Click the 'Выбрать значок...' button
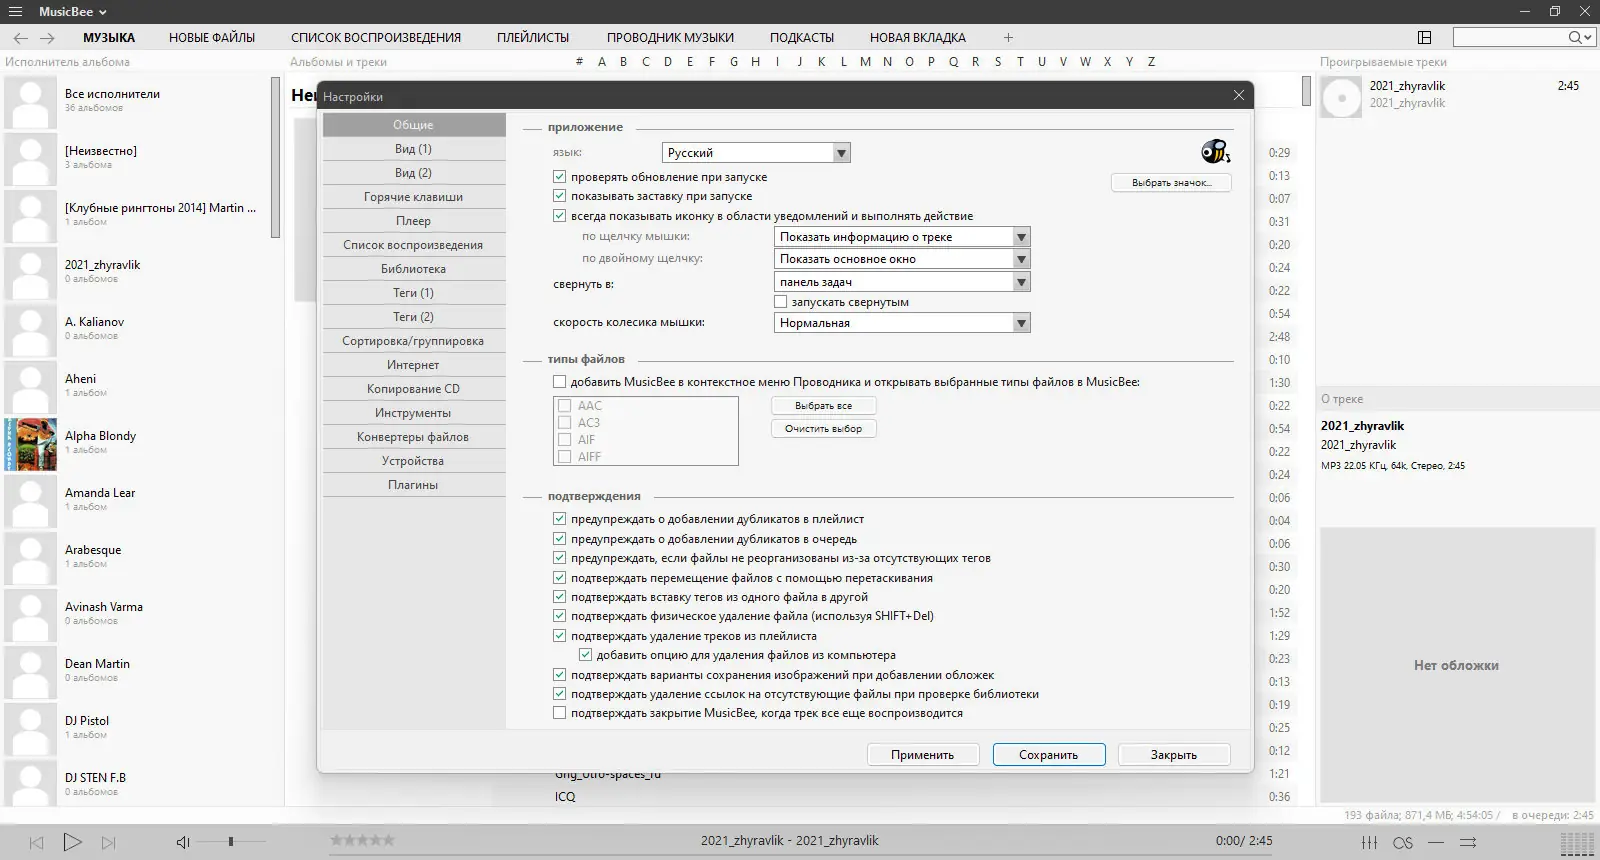Viewport: 1600px width, 860px height. pyautogui.click(x=1171, y=183)
